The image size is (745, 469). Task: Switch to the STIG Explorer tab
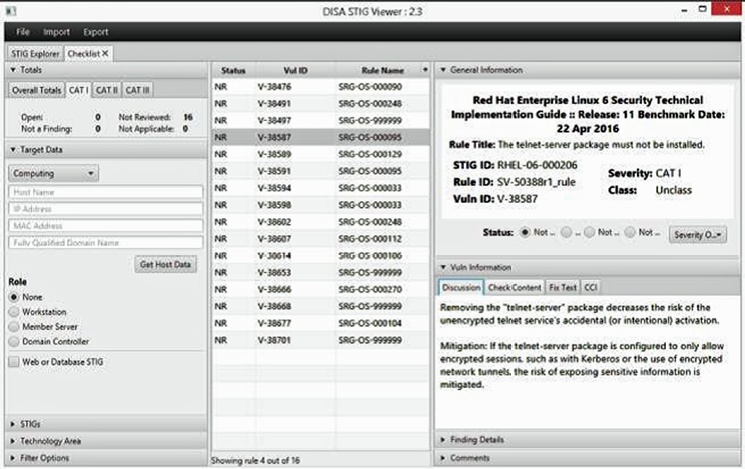[35, 54]
